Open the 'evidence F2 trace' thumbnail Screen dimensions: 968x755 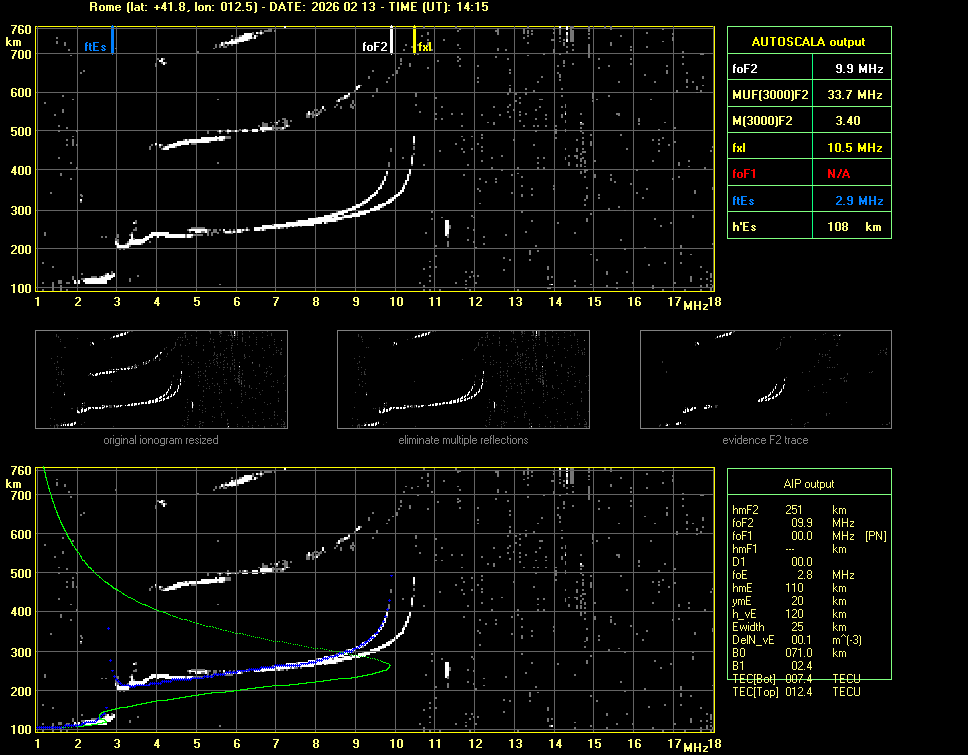click(765, 379)
